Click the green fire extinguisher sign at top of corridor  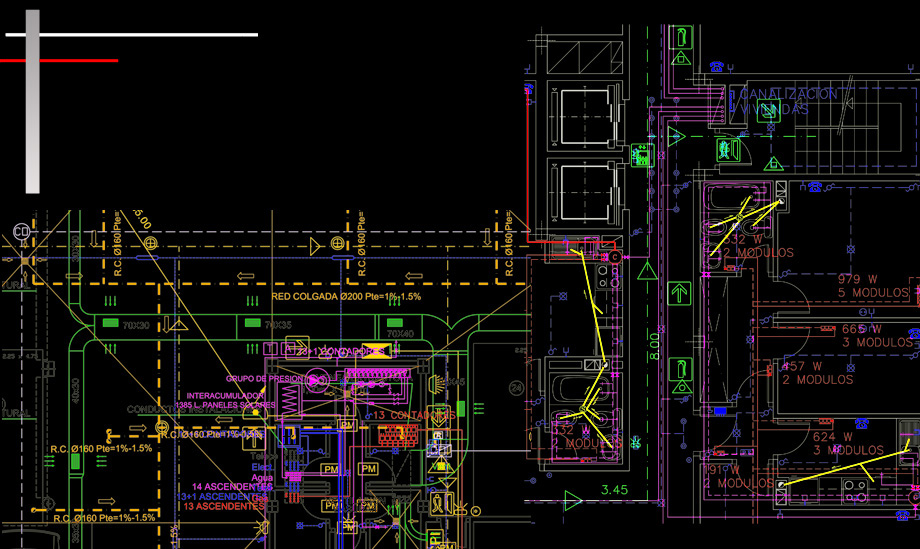[x=683, y=39]
